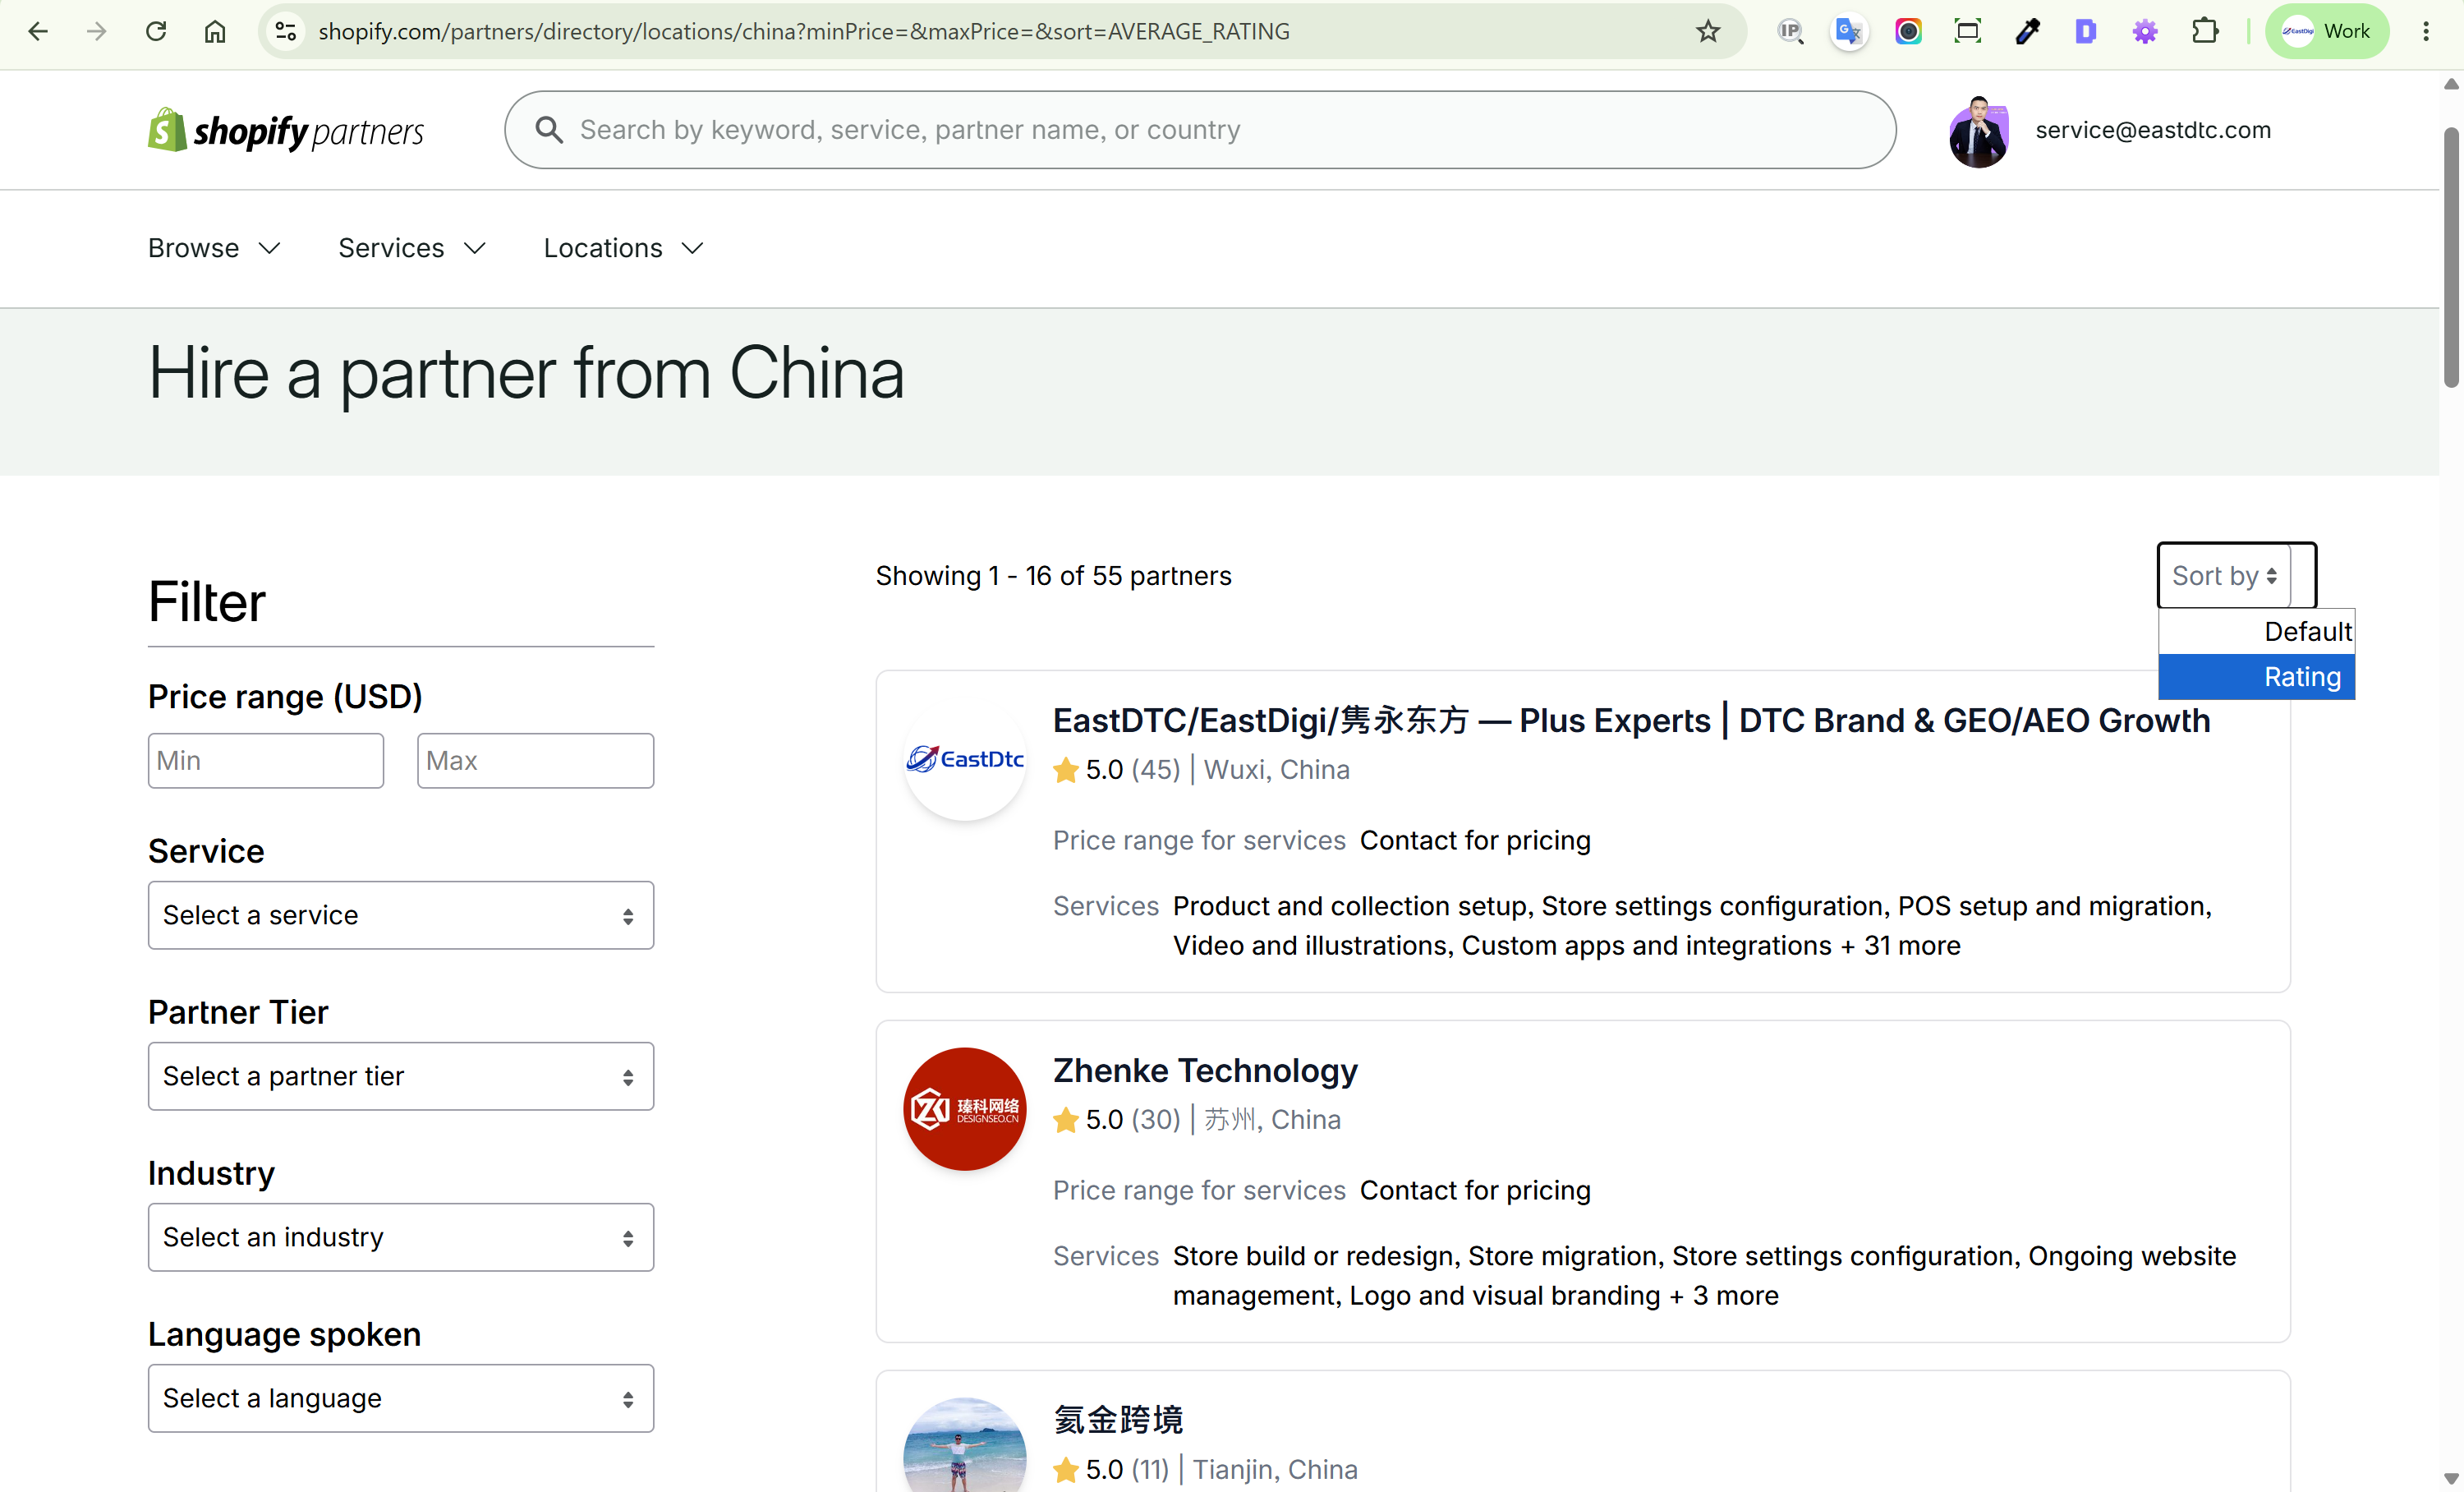2464x1492 pixels.
Task: Focus the Max price field
Action: pyautogui.click(x=535, y=760)
